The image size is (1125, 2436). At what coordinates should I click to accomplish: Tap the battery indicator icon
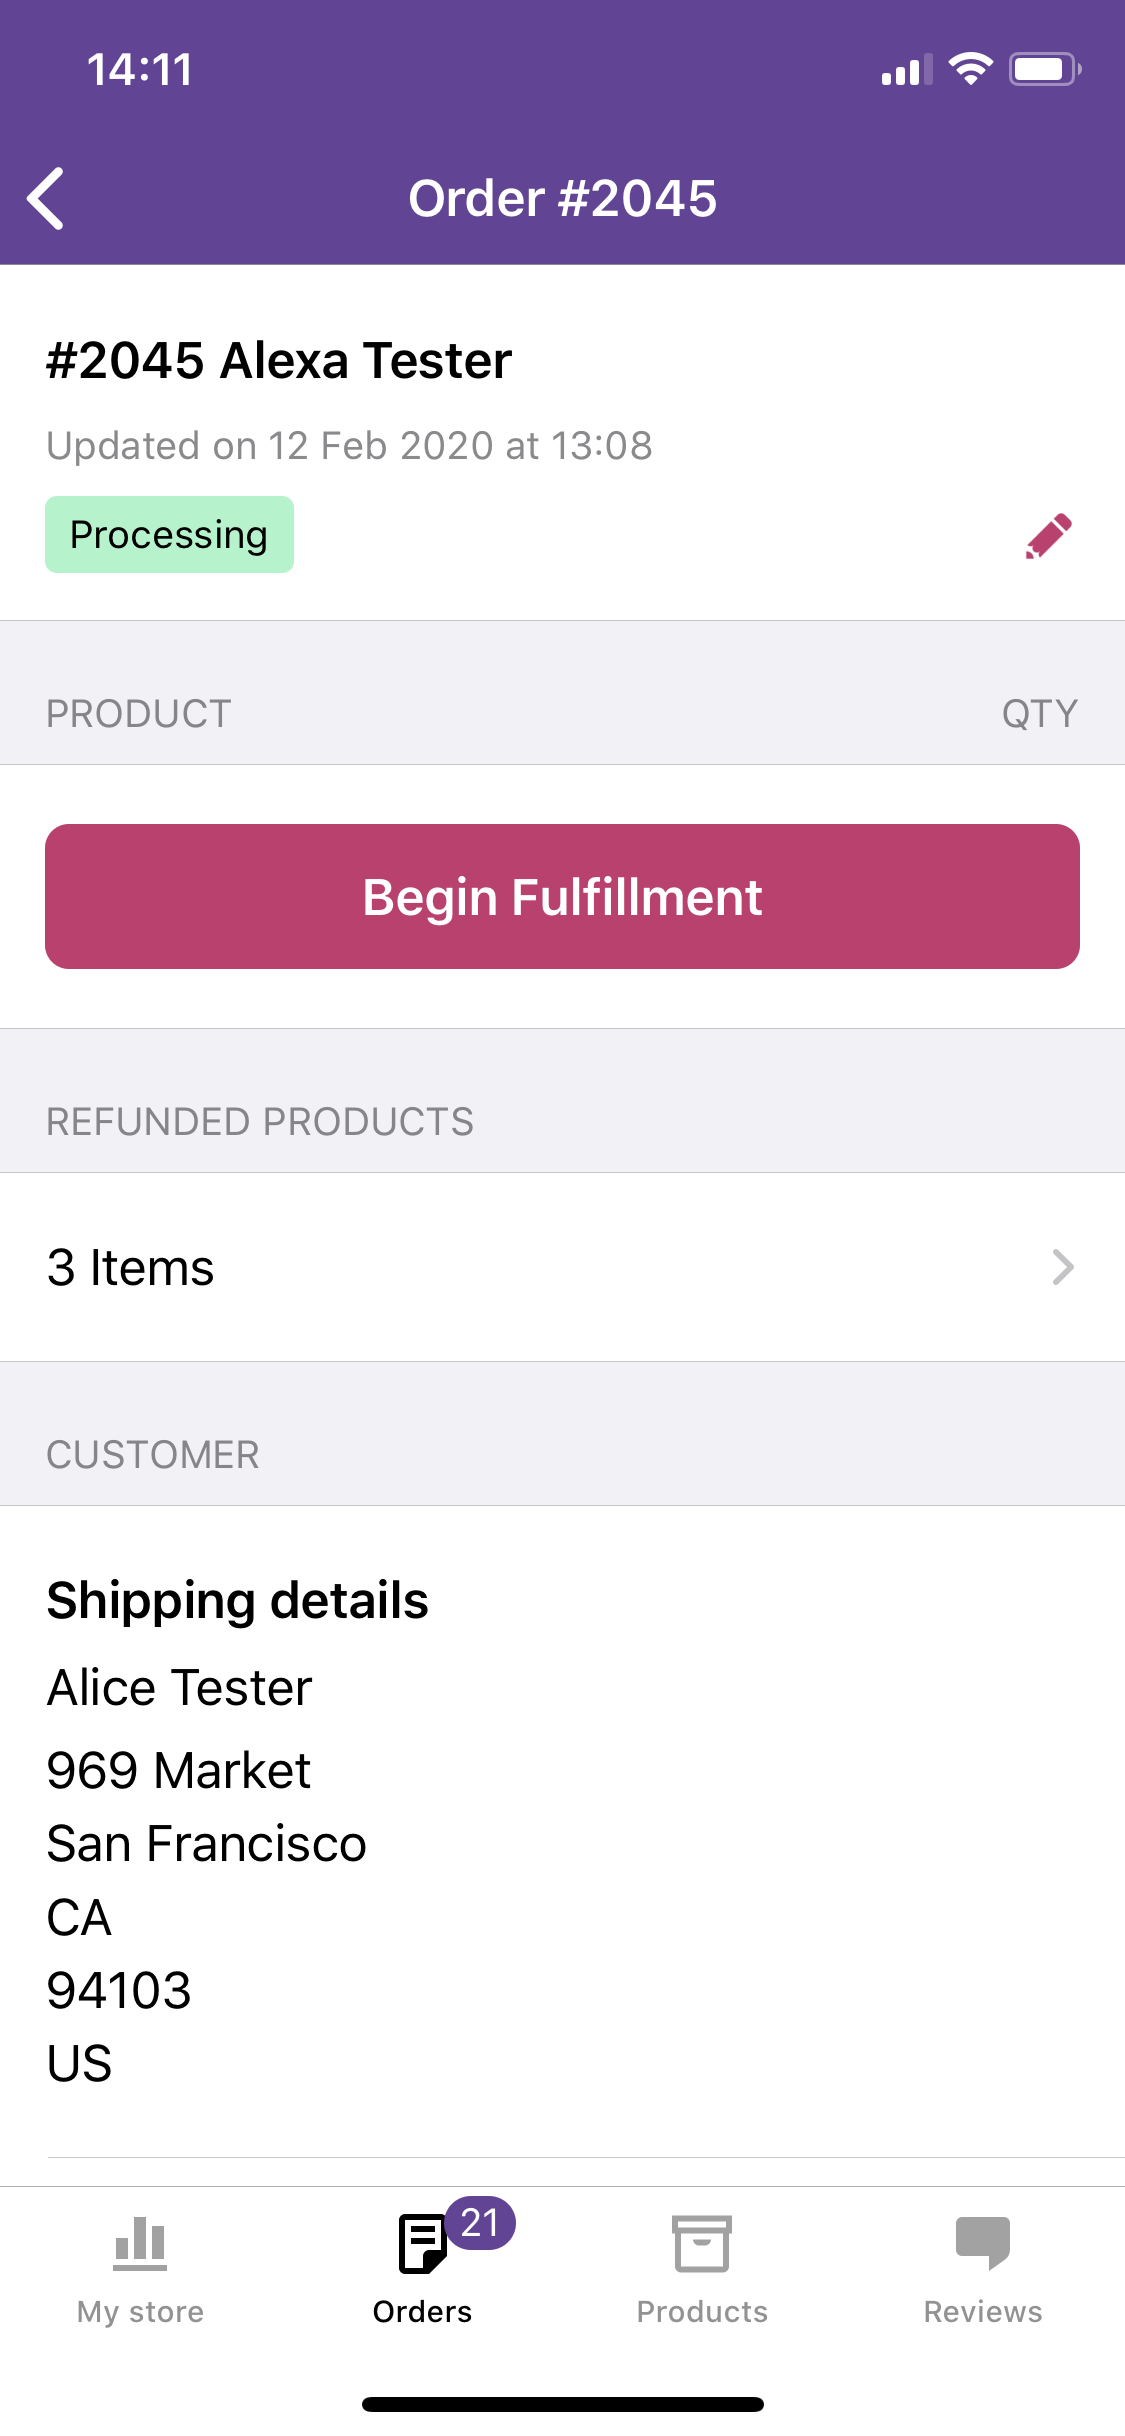coord(1045,69)
